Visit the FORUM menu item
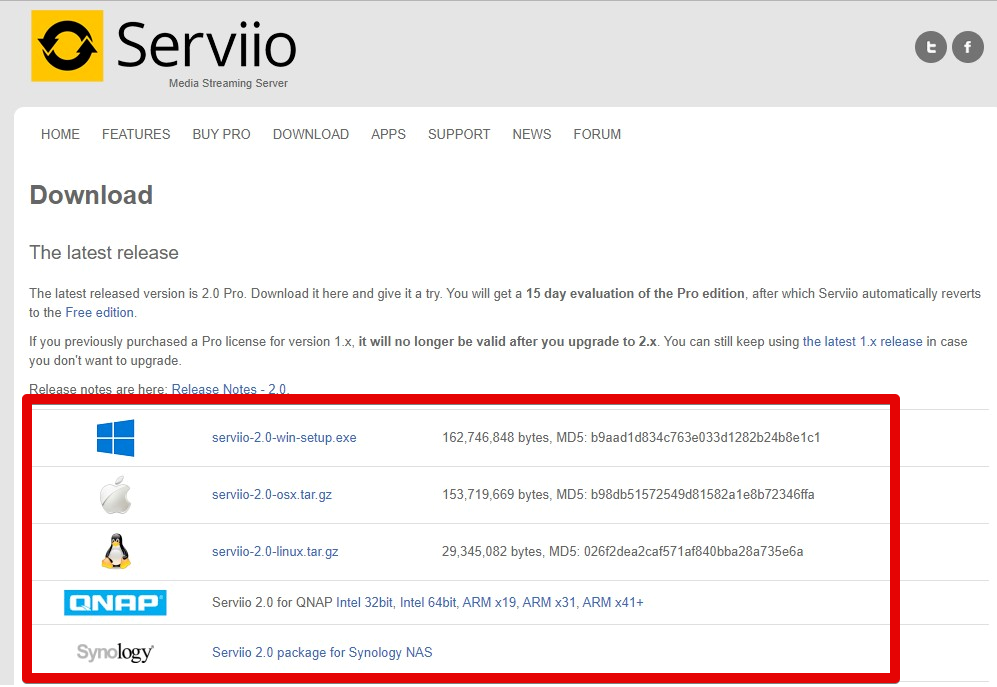The width and height of the screenshot is (997, 687). point(597,134)
